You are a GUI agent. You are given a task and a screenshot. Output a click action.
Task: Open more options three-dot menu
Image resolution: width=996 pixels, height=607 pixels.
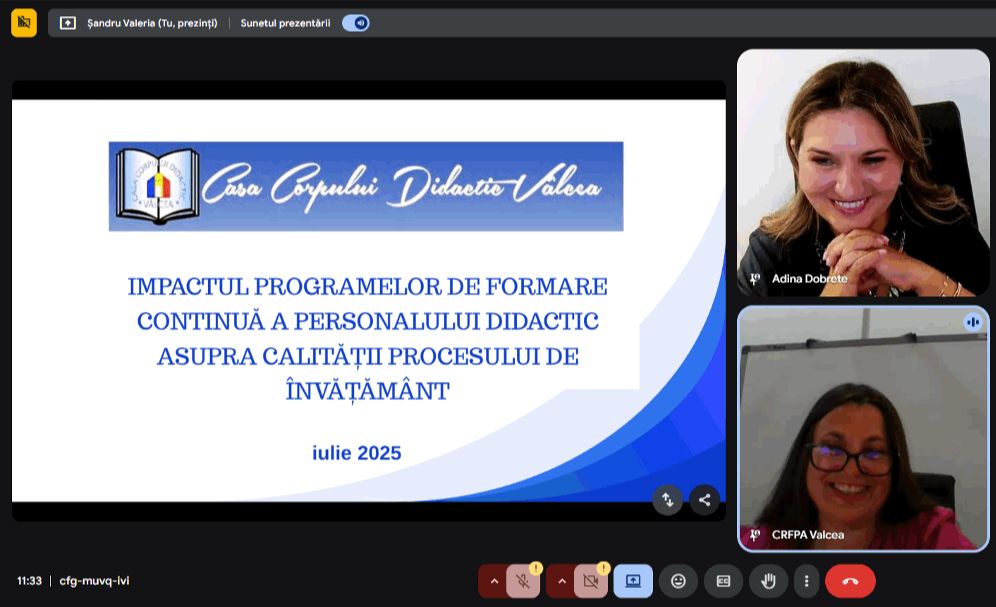click(806, 581)
